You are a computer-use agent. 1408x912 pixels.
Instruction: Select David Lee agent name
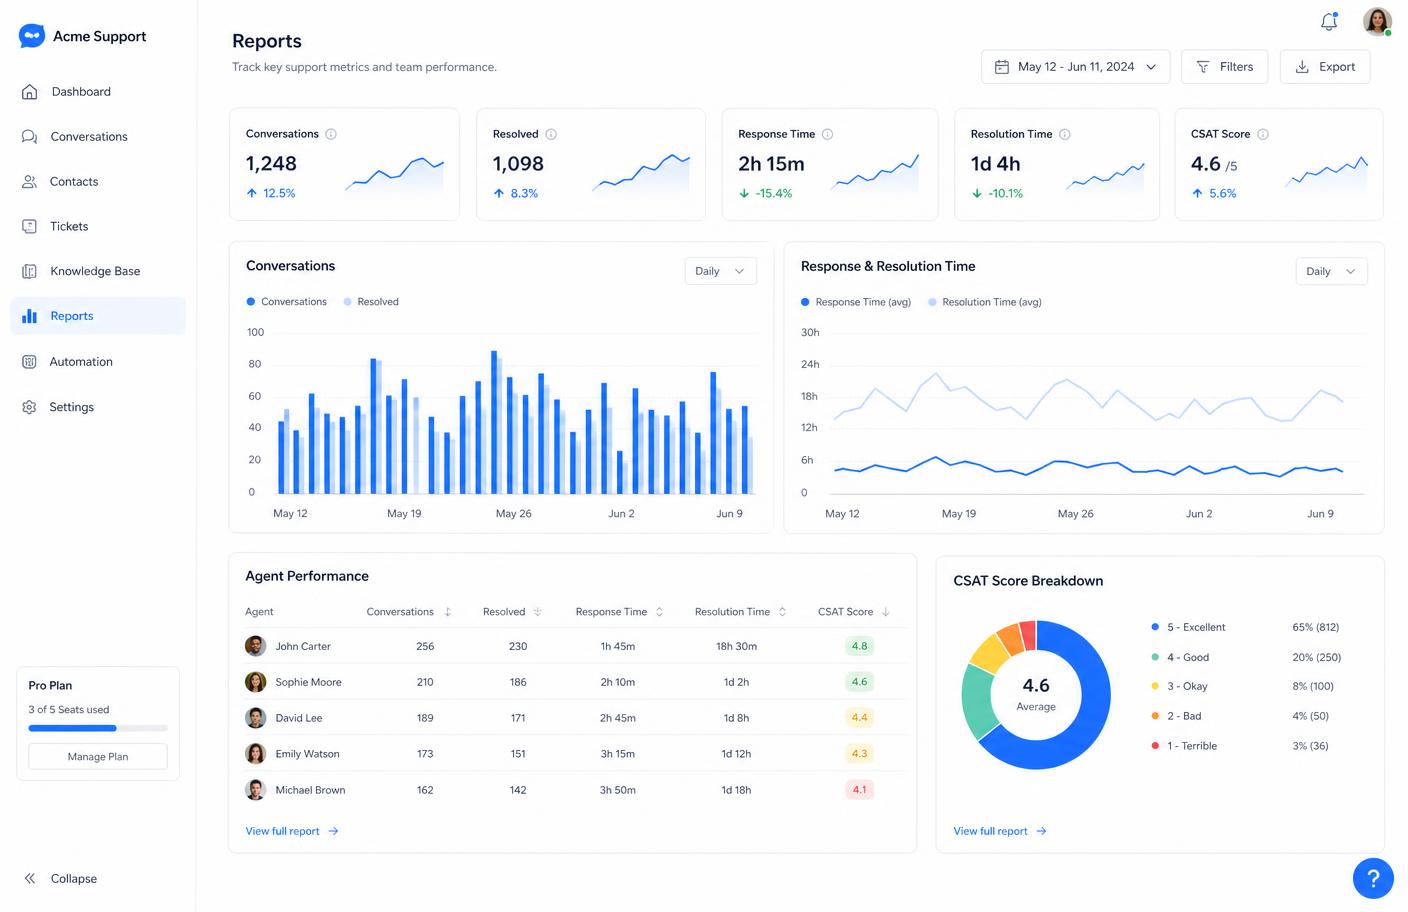pos(299,718)
